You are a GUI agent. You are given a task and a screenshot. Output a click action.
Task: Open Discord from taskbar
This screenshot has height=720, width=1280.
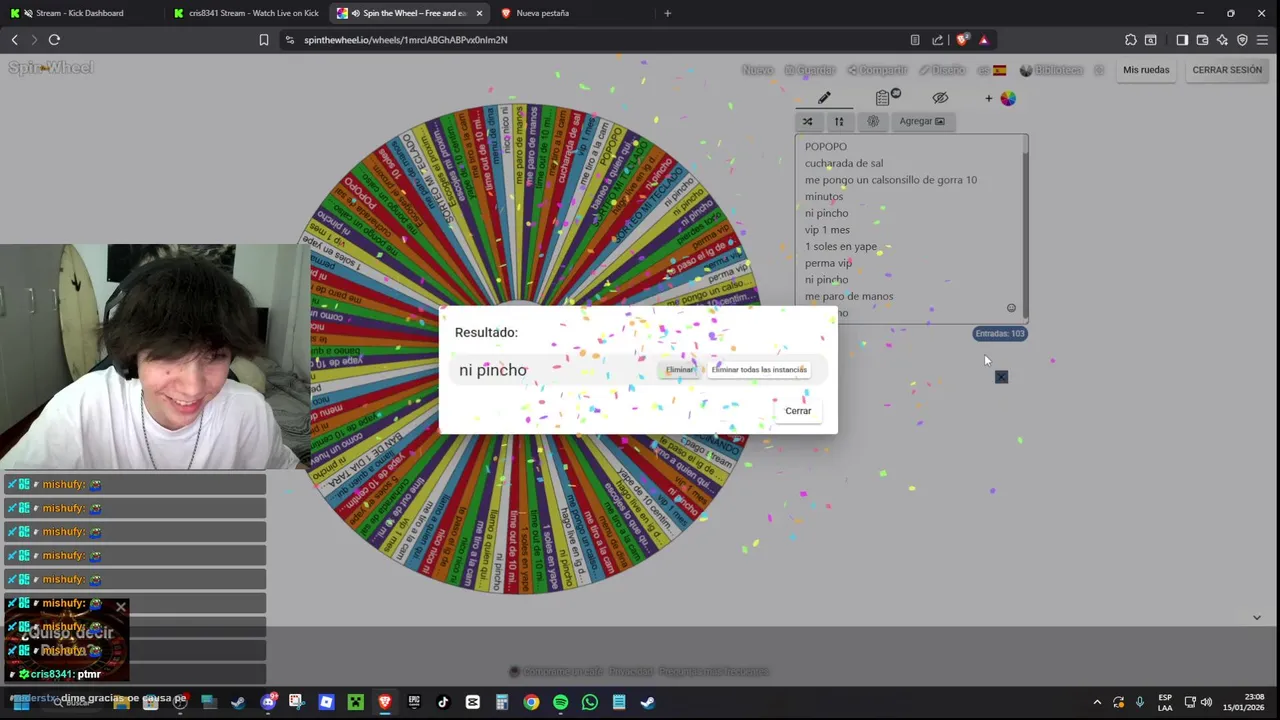tap(268, 702)
